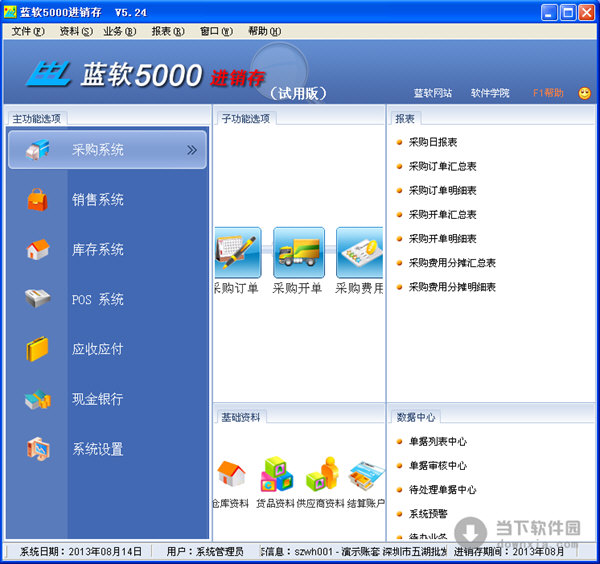Open the 采购订单 purchase order icon
The width and height of the screenshot is (600, 564).
pos(237,252)
